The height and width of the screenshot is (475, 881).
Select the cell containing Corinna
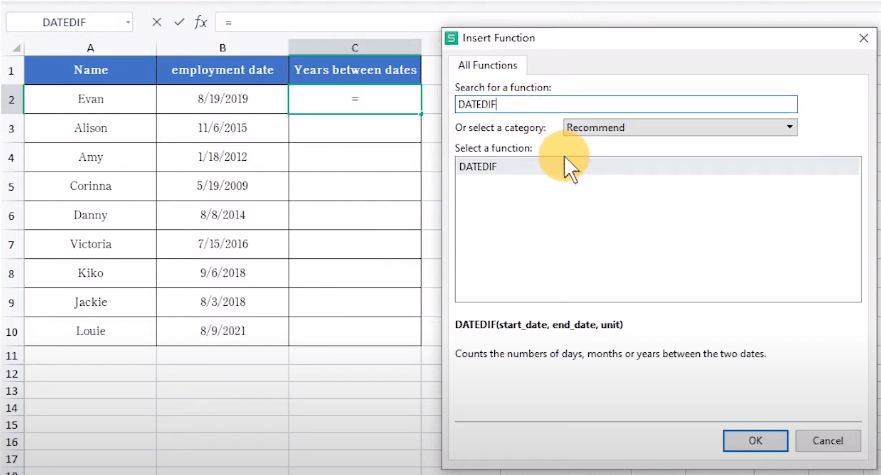pos(90,186)
